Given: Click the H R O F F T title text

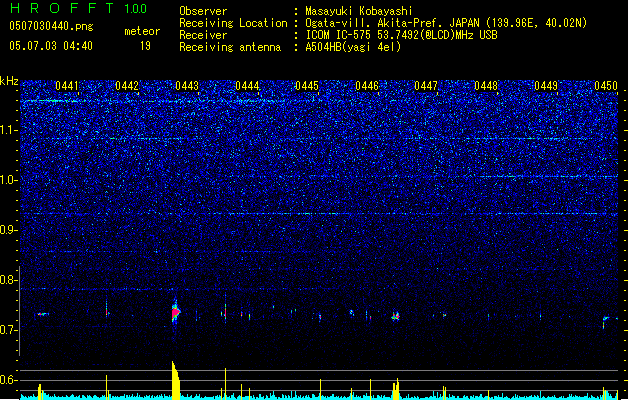Looking at the screenshot, I should 62,8.
